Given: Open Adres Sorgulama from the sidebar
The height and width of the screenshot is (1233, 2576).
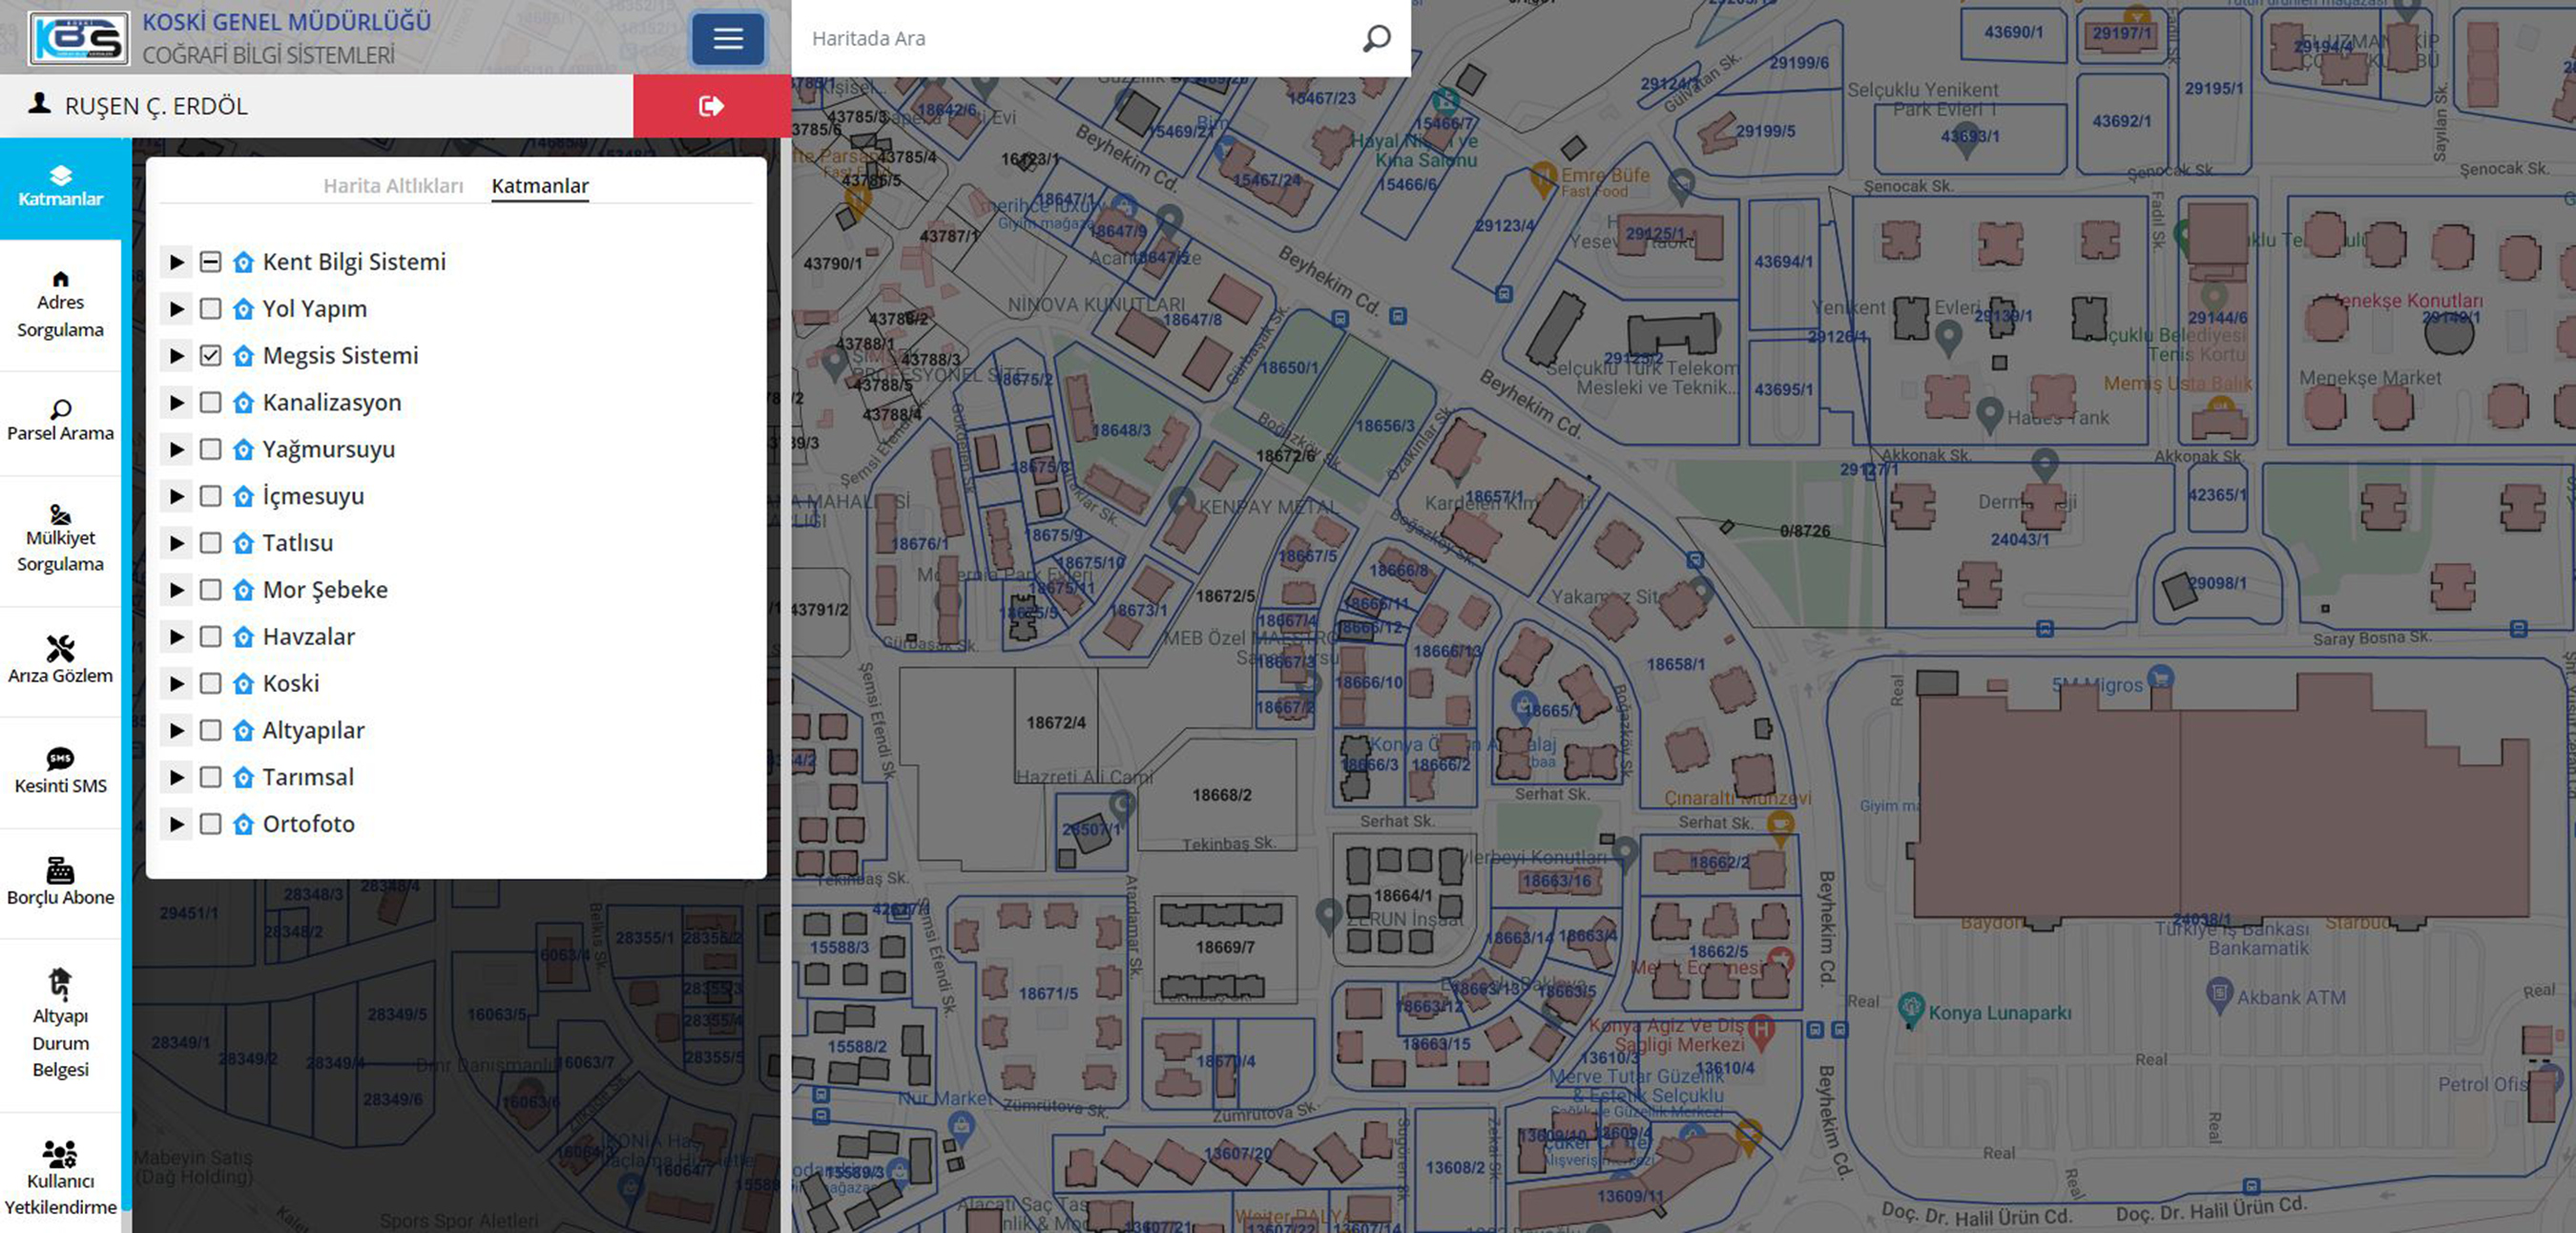Looking at the screenshot, I should click(x=60, y=304).
